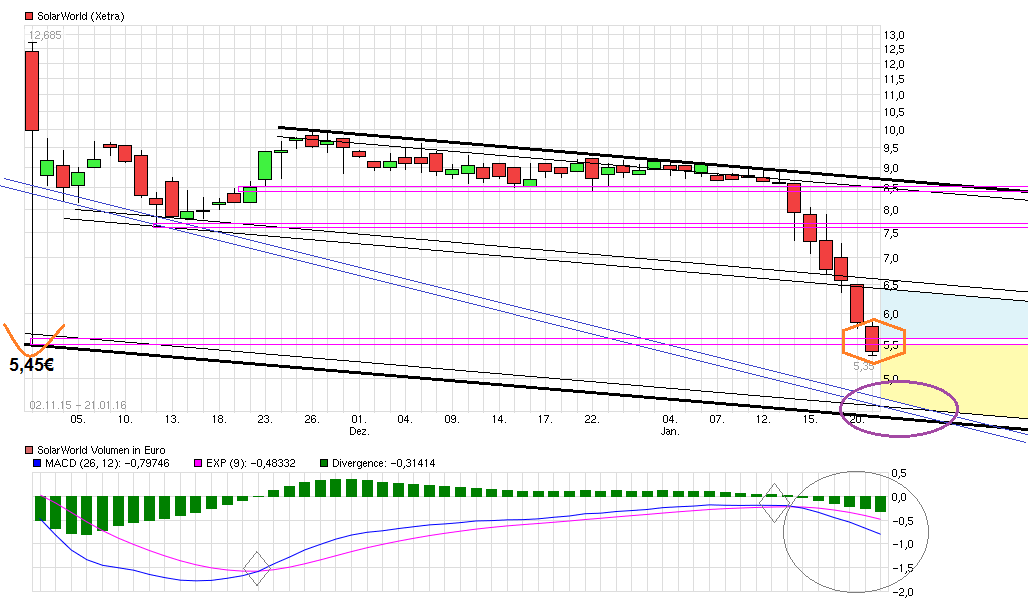Click the 0,0 MACD axis label
The width and height of the screenshot is (1028, 606).
899,497
